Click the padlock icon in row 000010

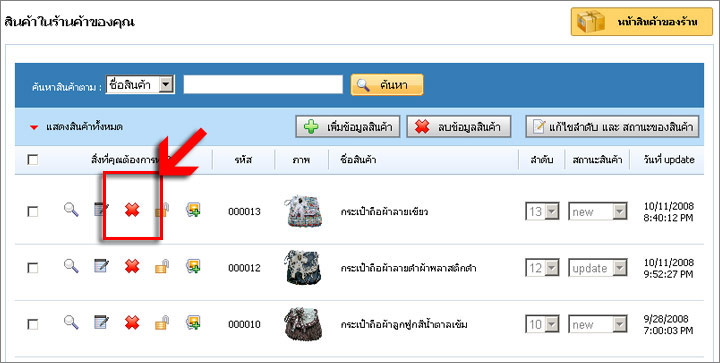coord(162,323)
